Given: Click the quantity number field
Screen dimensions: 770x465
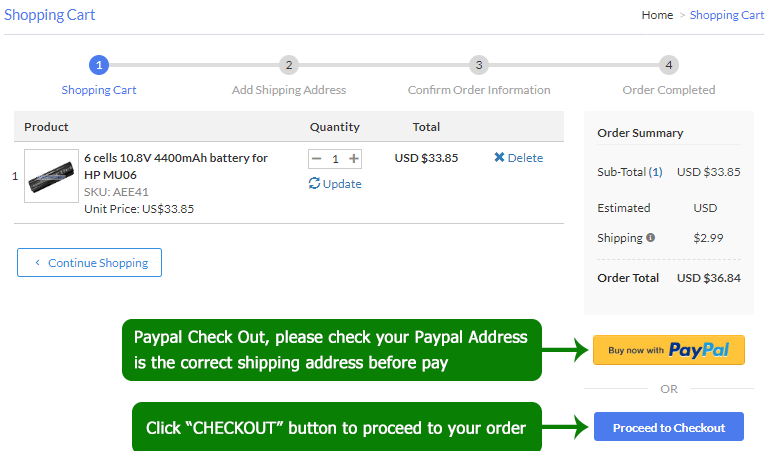Looking at the screenshot, I should (335, 159).
